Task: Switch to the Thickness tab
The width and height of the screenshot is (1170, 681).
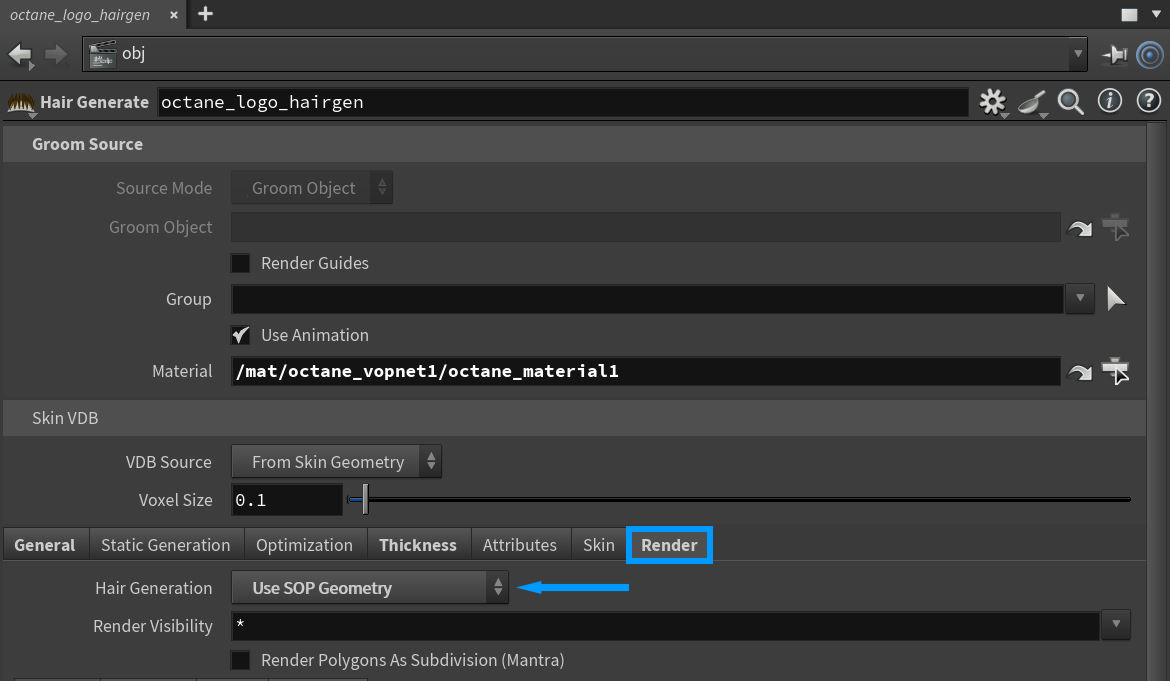Action: click(418, 545)
